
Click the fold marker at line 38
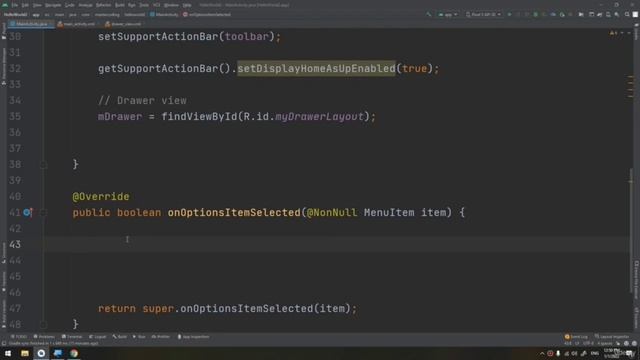pyautogui.click(x=43, y=164)
